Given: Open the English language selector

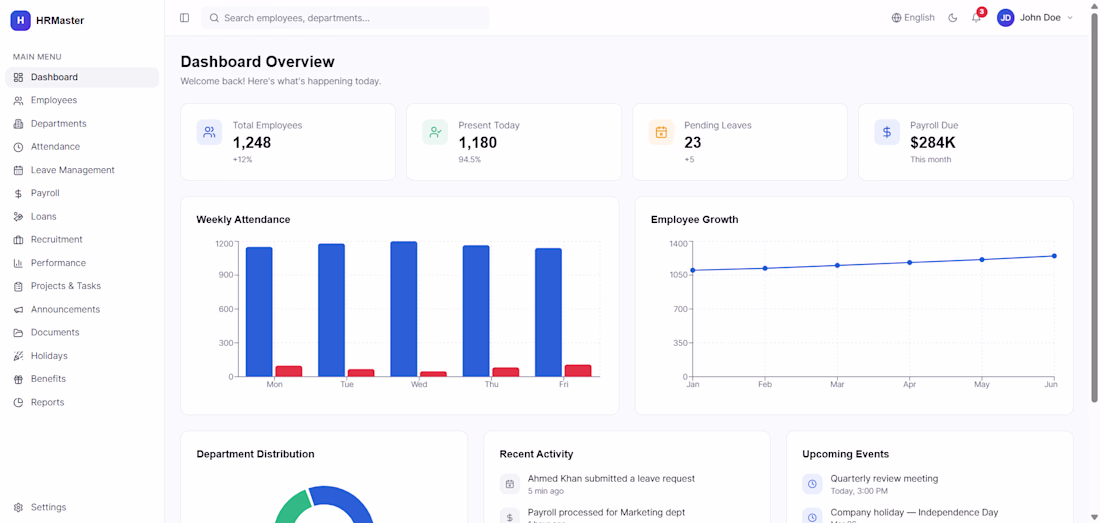Looking at the screenshot, I should (913, 18).
